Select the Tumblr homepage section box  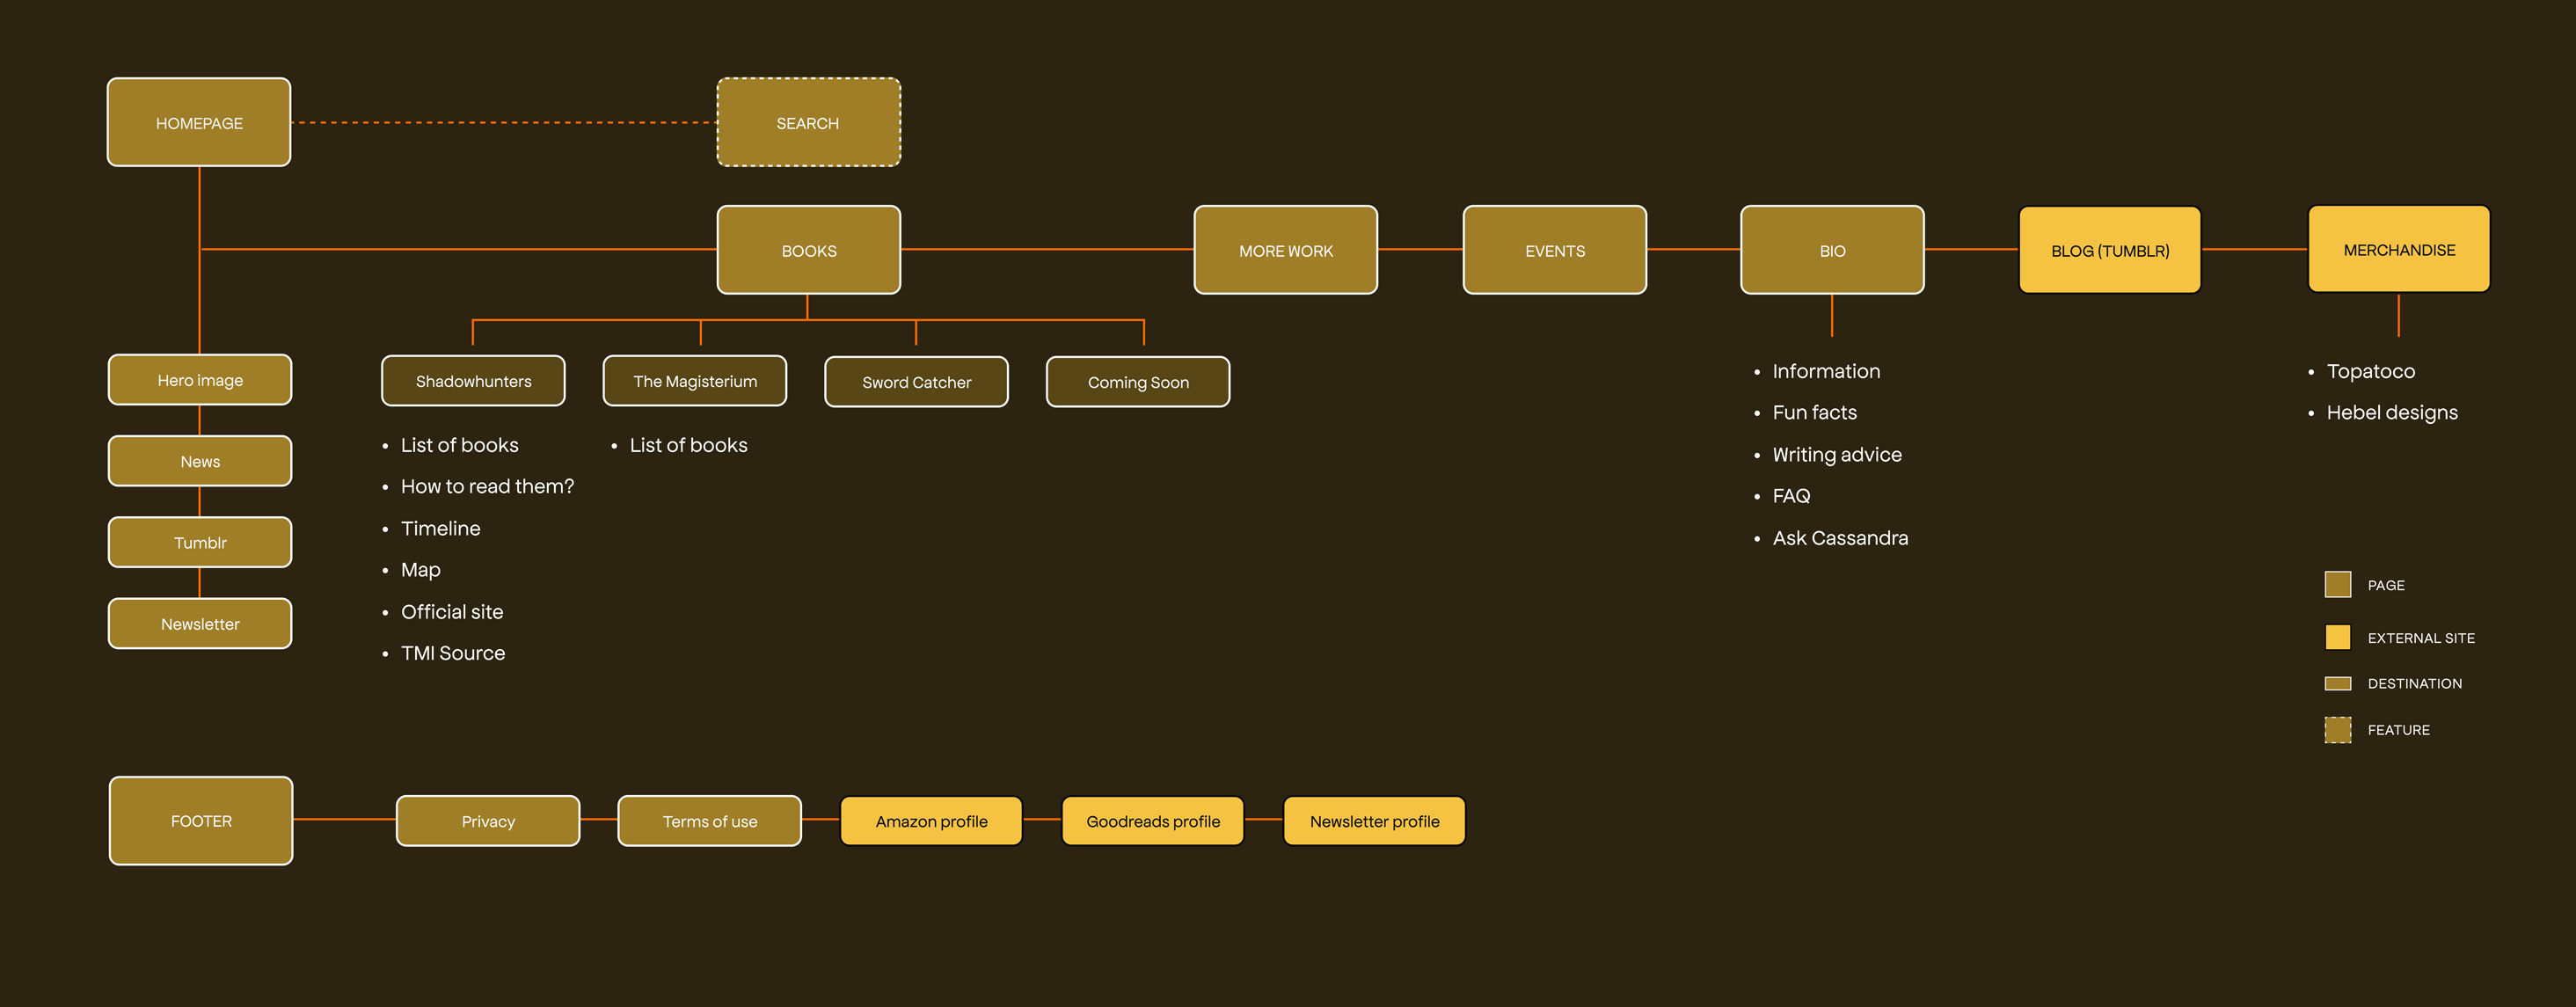(x=200, y=542)
